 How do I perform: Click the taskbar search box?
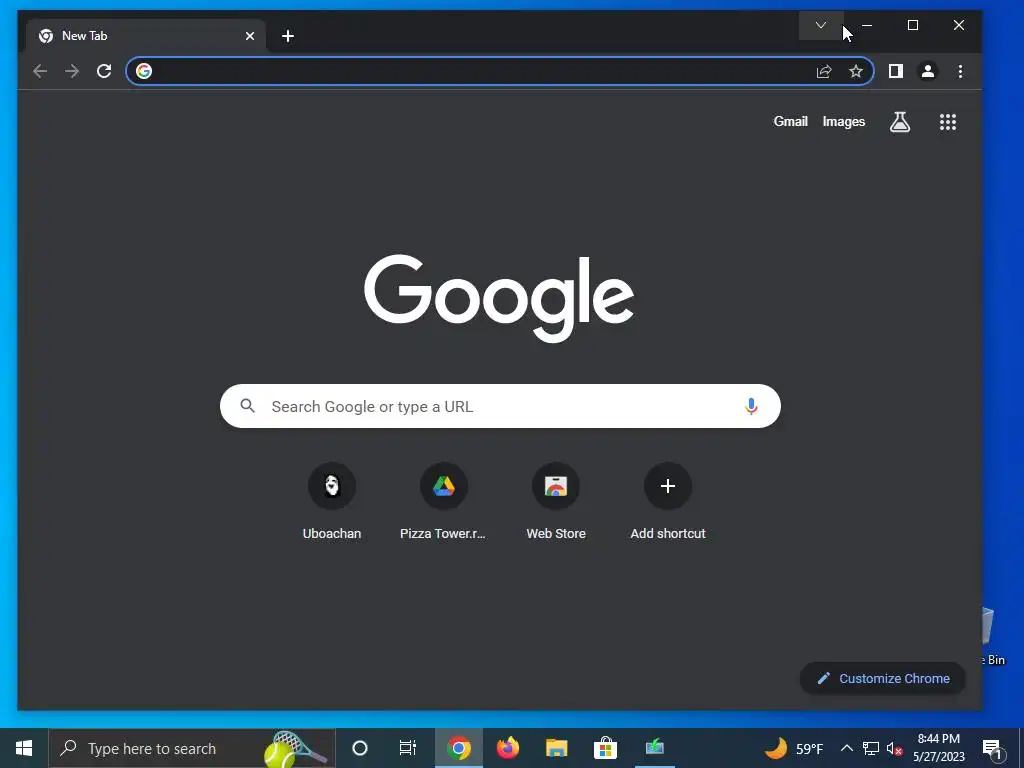[x=192, y=748]
